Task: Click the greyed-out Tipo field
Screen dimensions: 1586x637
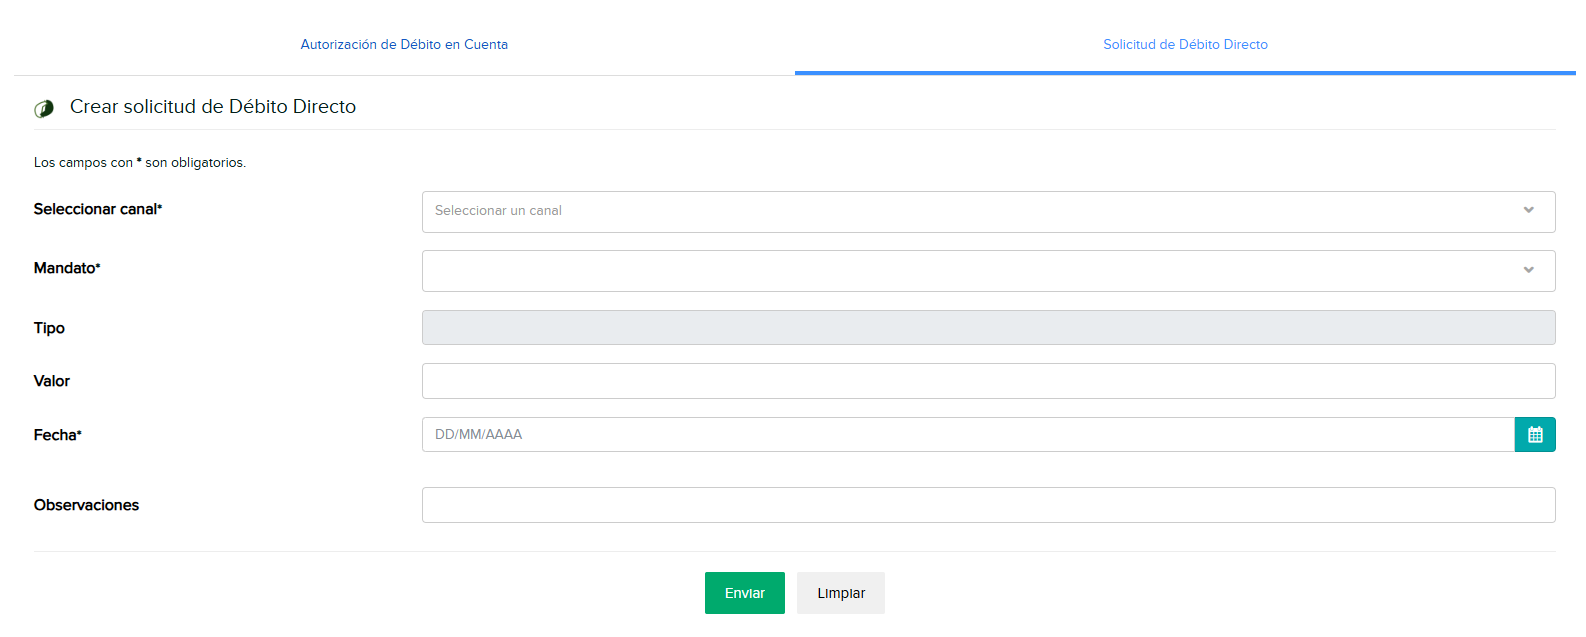Action: point(988,328)
